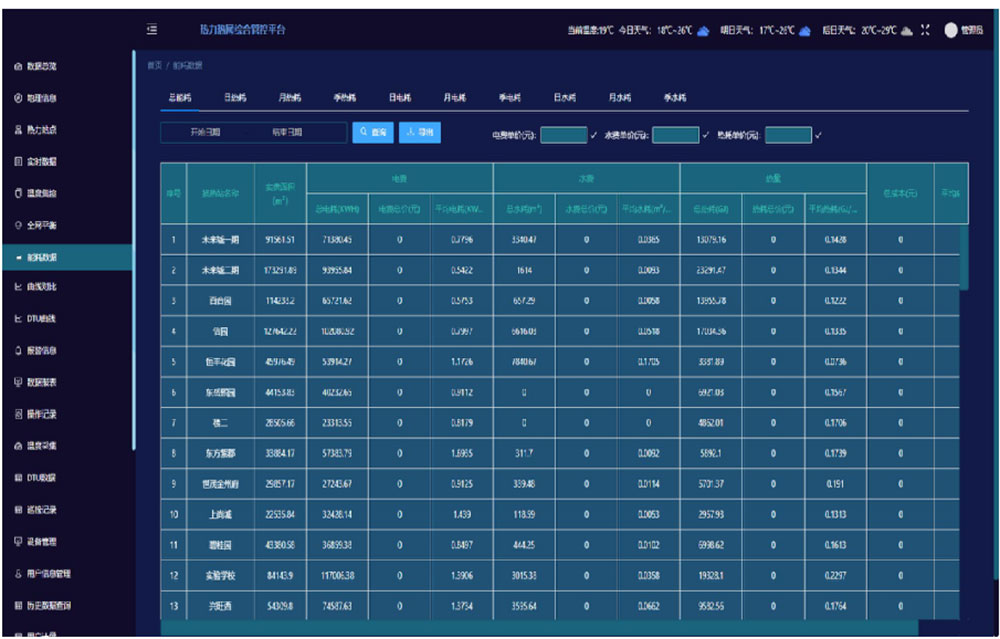Open 全网平衡 sidebar icon
The height and width of the screenshot is (639, 1000).
pyautogui.click(x=18, y=225)
